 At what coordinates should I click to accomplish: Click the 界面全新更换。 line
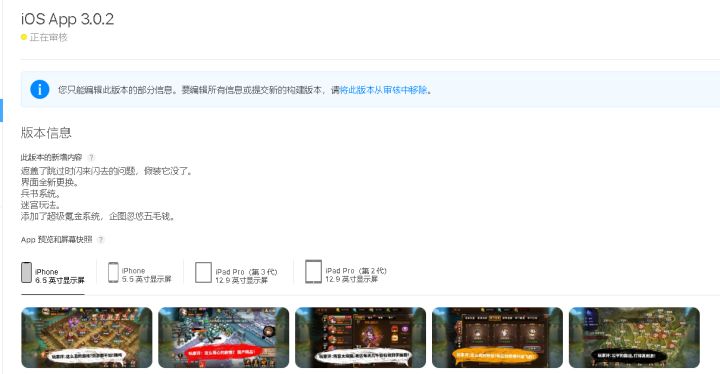[x=50, y=182]
